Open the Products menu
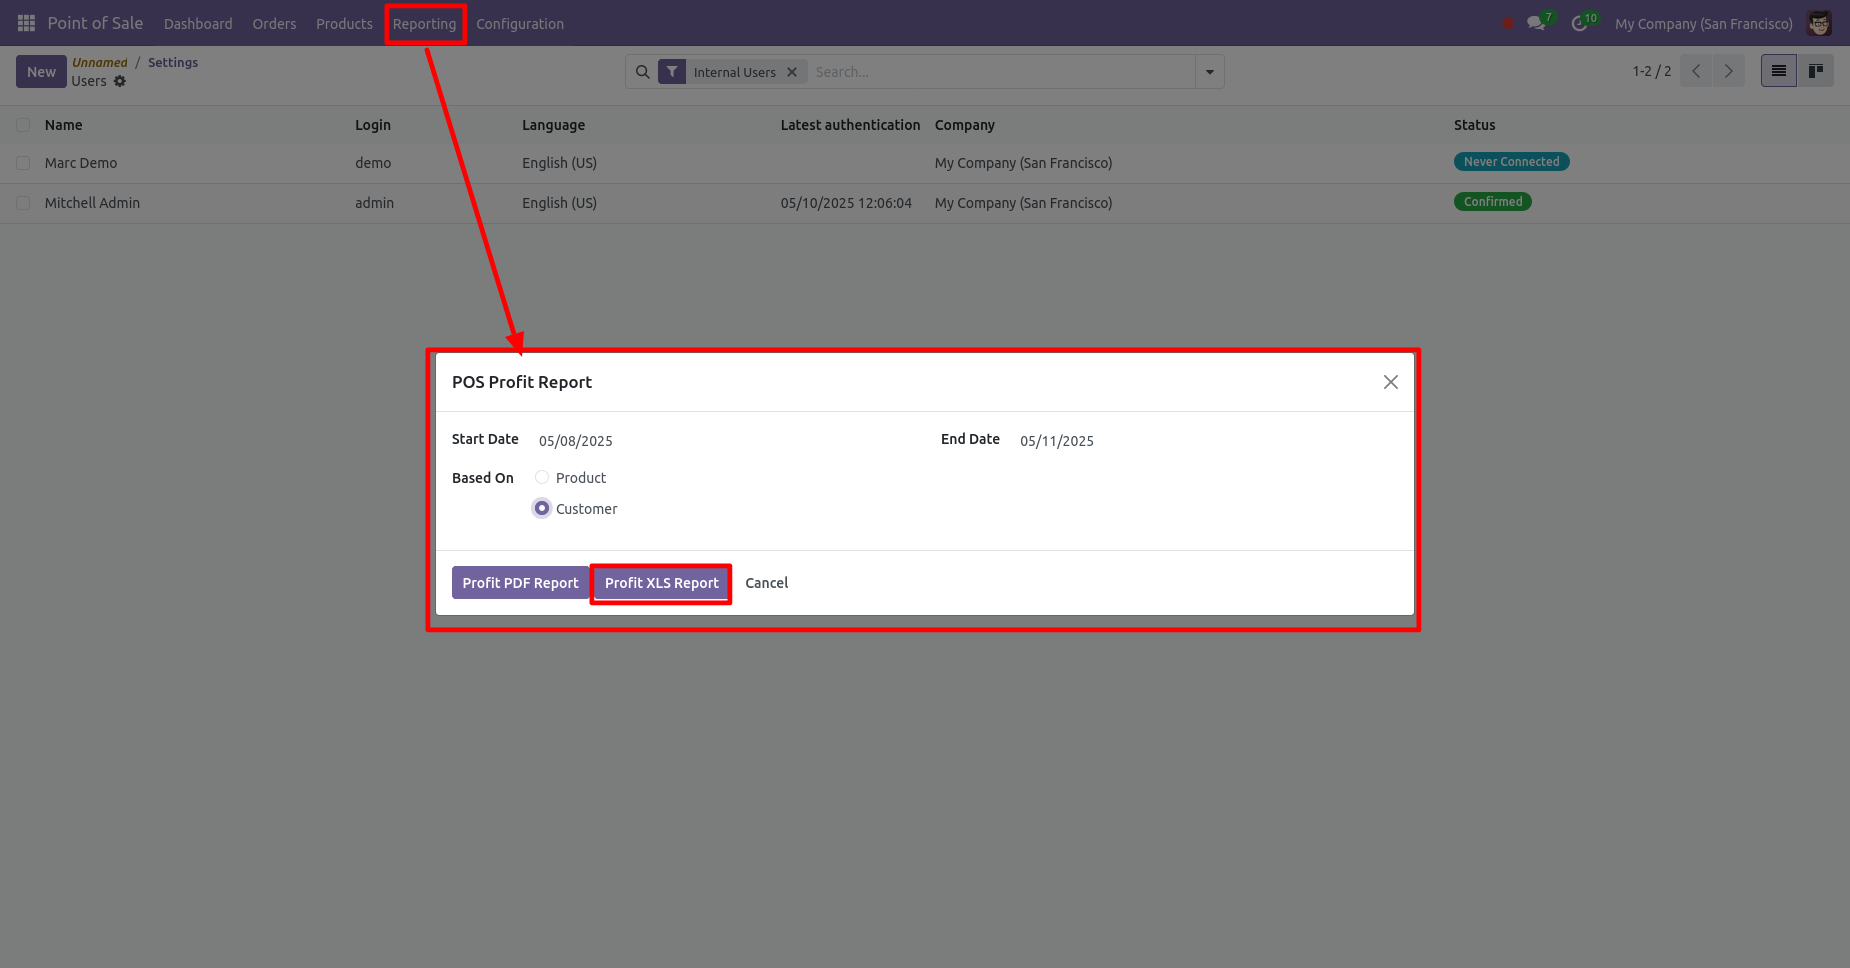The image size is (1850, 968). click(344, 24)
